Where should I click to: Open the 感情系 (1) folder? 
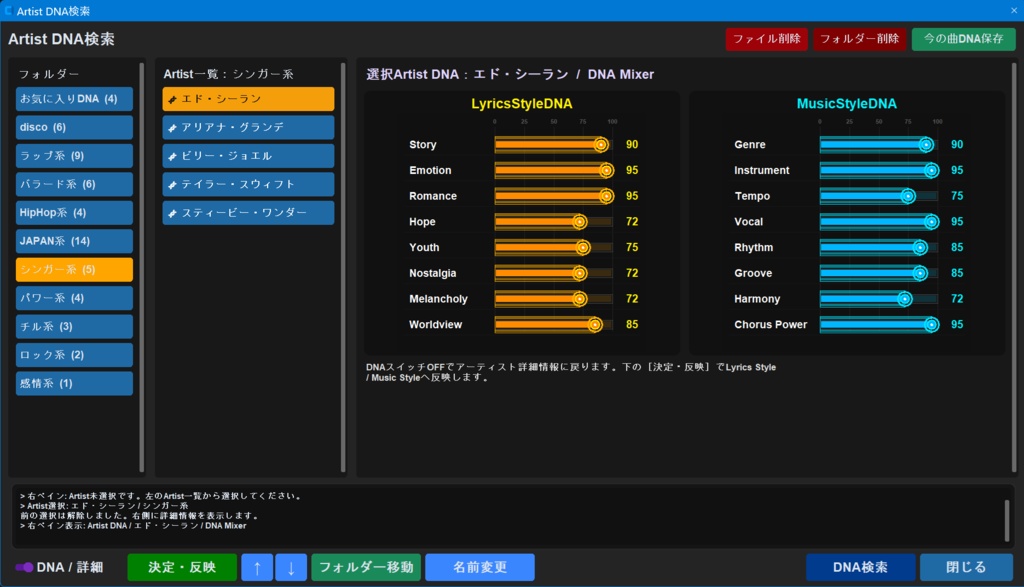pyautogui.click(x=74, y=383)
